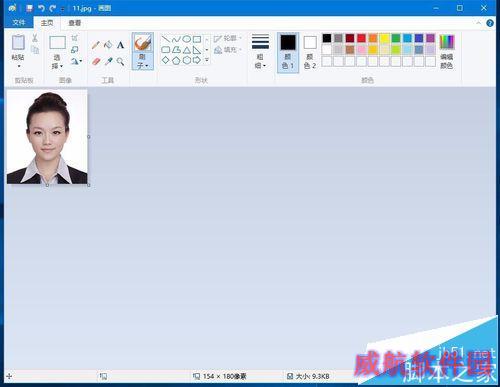
Task: Pick the green color swatch
Action: pos(396,38)
